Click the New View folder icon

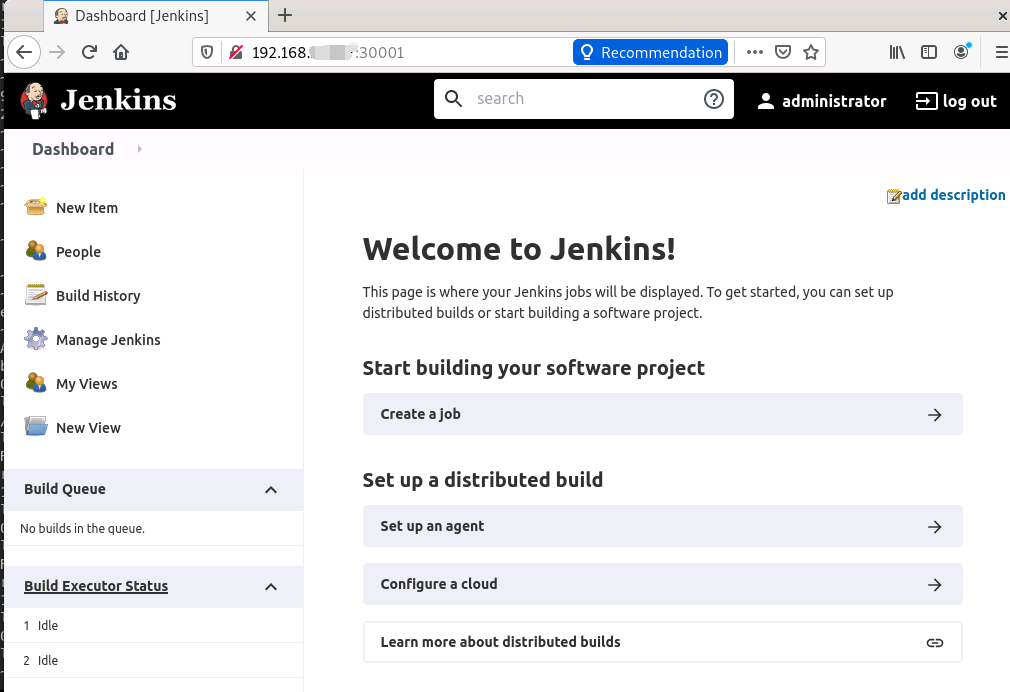35,426
